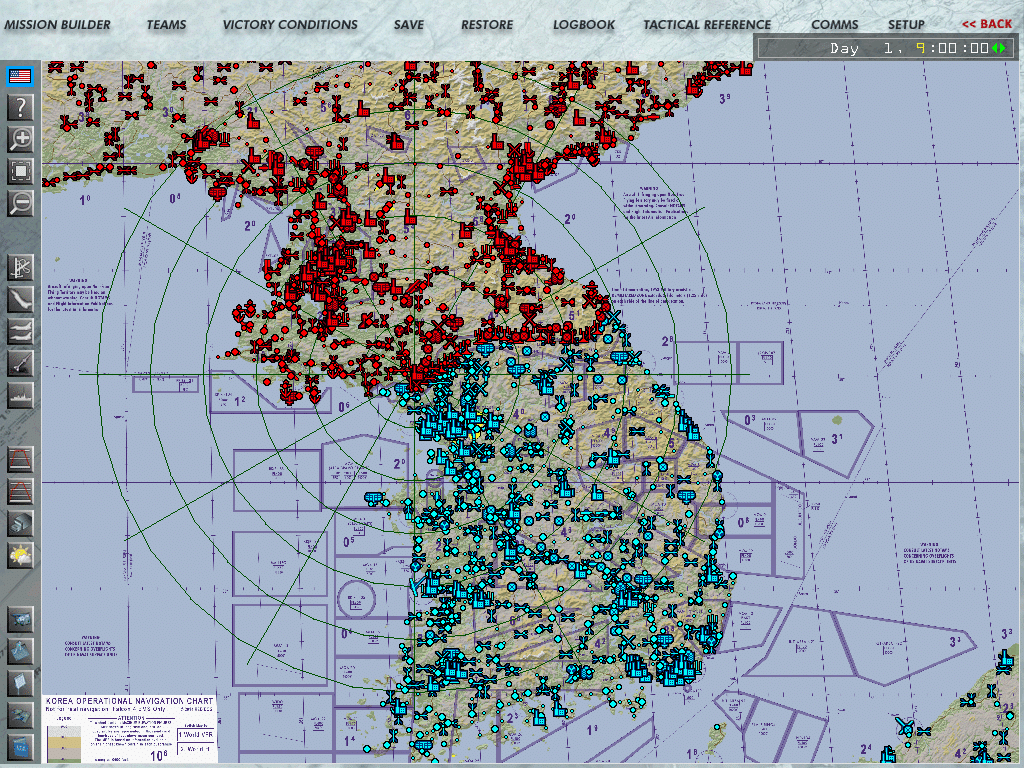Select the signboard on post icon
Screen dimensions: 1024x768
pyautogui.click(x=20, y=683)
